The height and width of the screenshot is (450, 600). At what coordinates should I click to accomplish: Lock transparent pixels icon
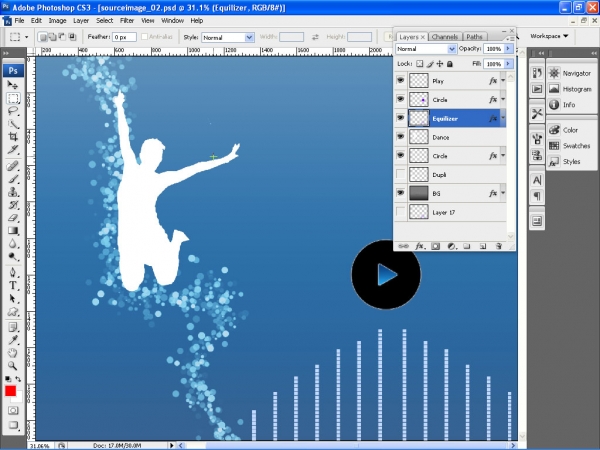[x=420, y=64]
